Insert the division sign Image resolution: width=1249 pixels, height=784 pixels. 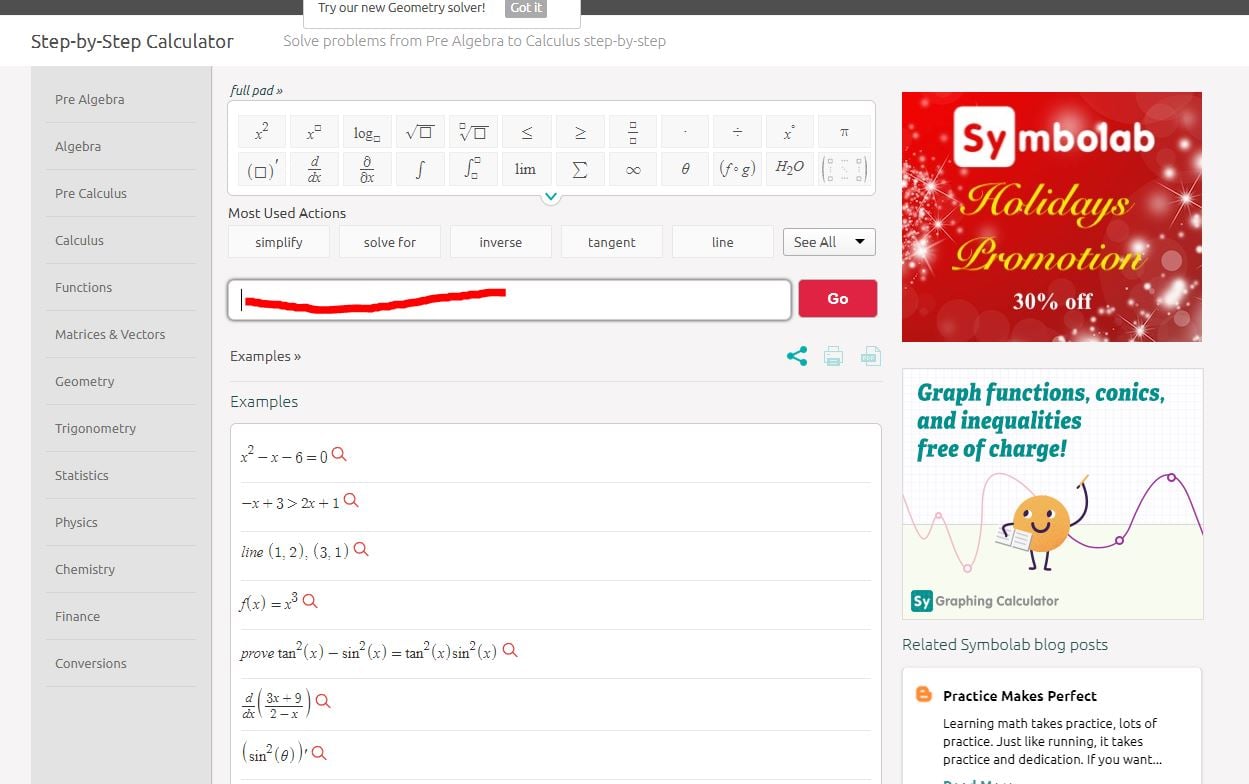[737, 132]
